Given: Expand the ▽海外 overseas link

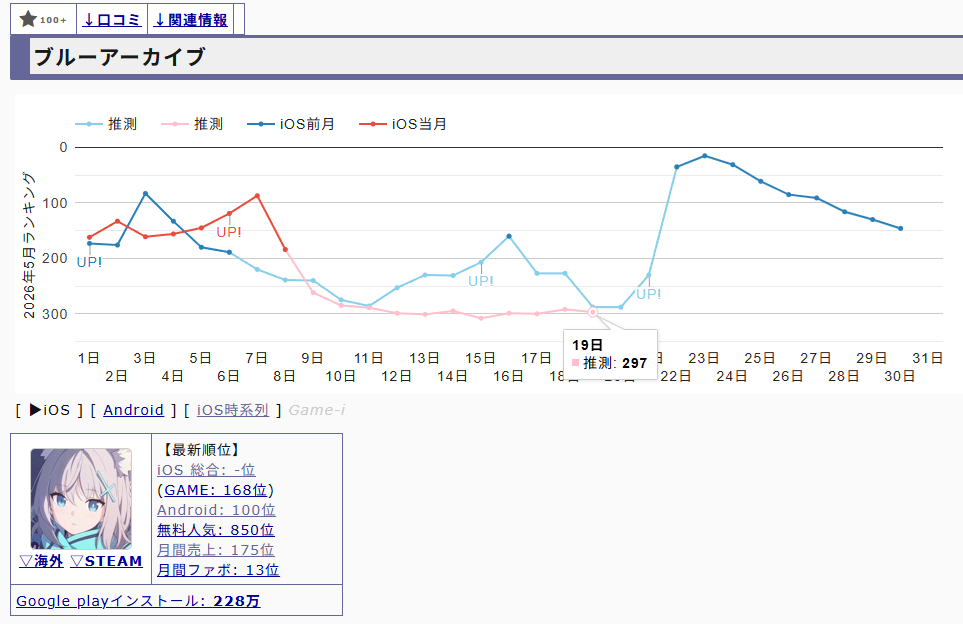Looking at the screenshot, I should click(x=41, y=561).
